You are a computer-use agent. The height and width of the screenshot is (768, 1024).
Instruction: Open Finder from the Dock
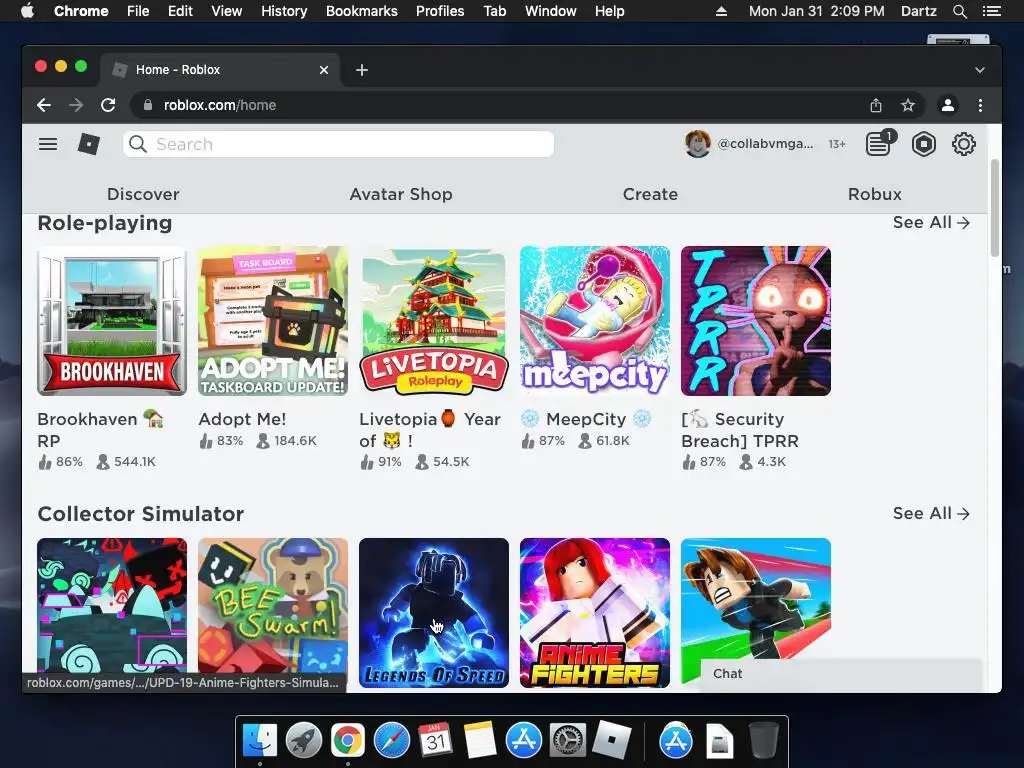(260, 741)
